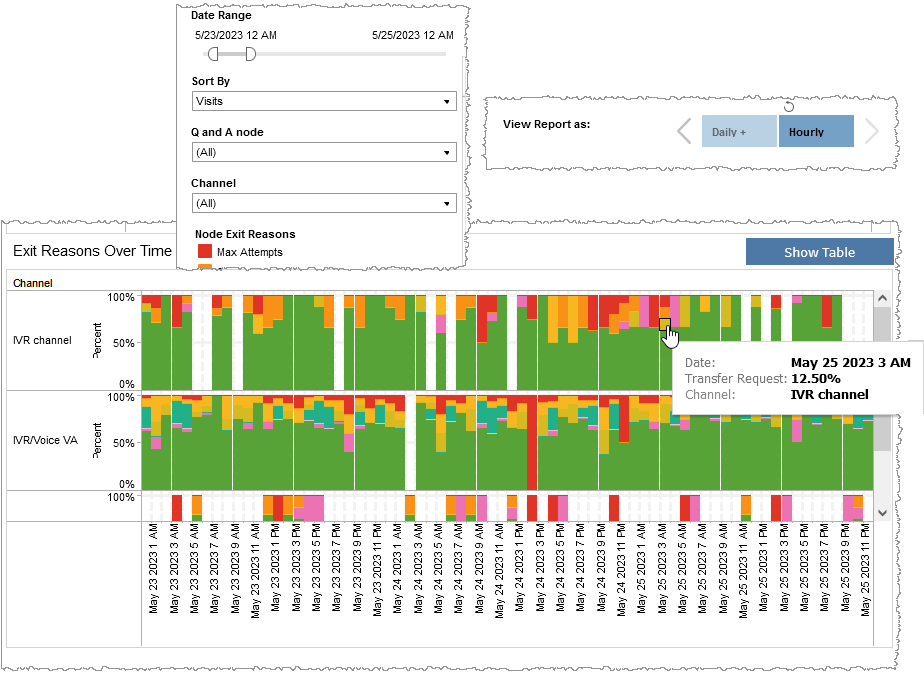Click the right Date Range slider handle
The width and height of the screenshot is (924, 674).
pyautogui.click(x=250, y=53)
